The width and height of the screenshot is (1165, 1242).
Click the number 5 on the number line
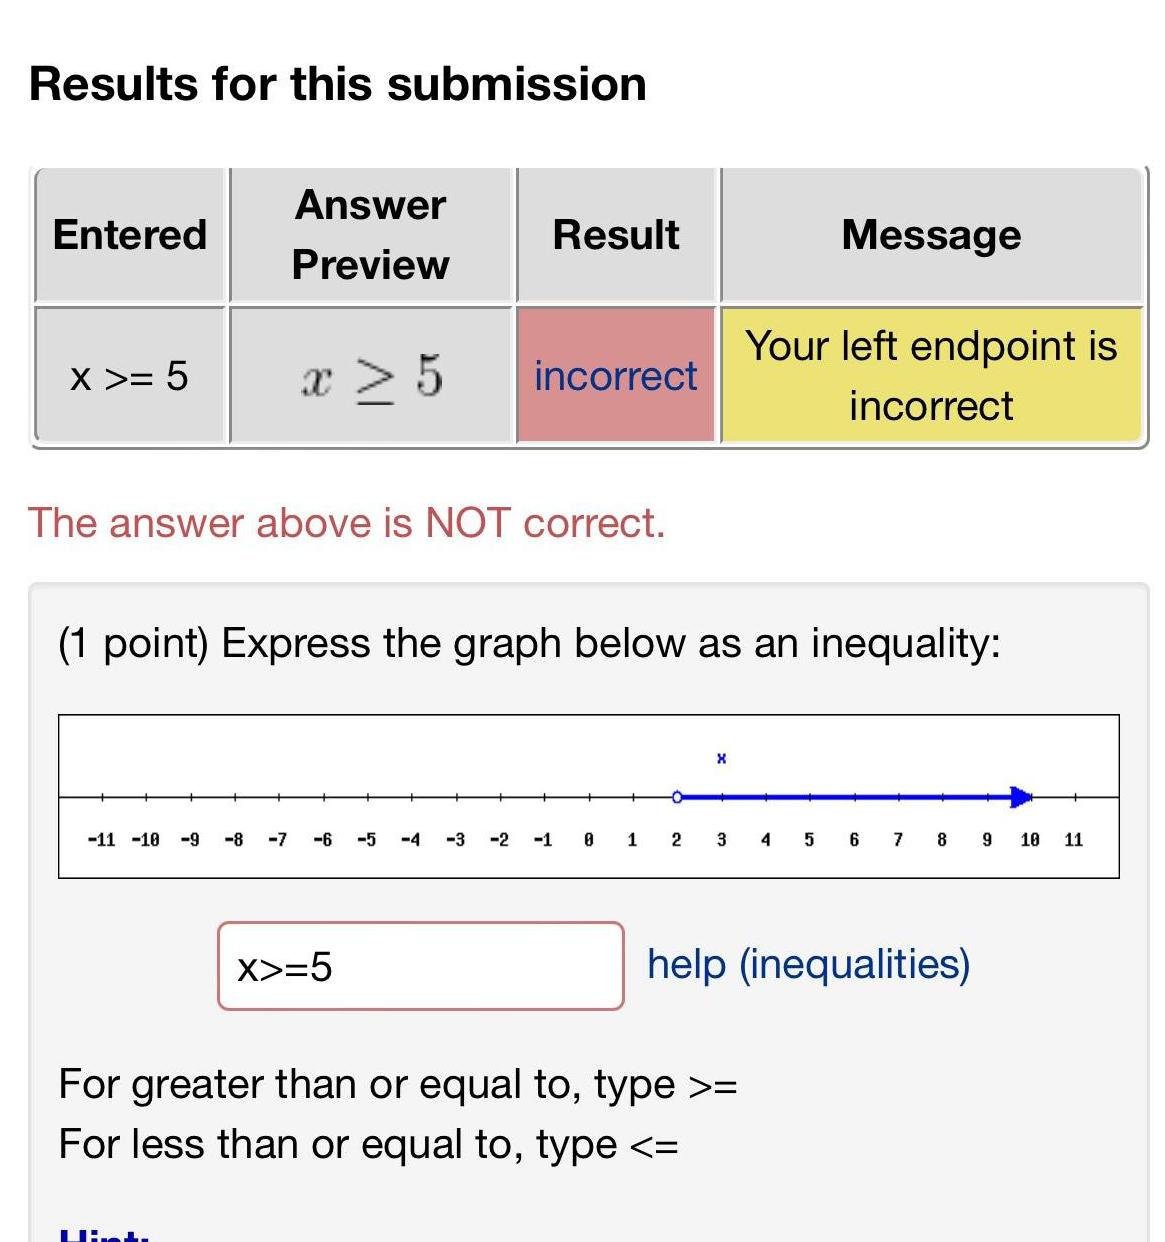coord(810,839)
